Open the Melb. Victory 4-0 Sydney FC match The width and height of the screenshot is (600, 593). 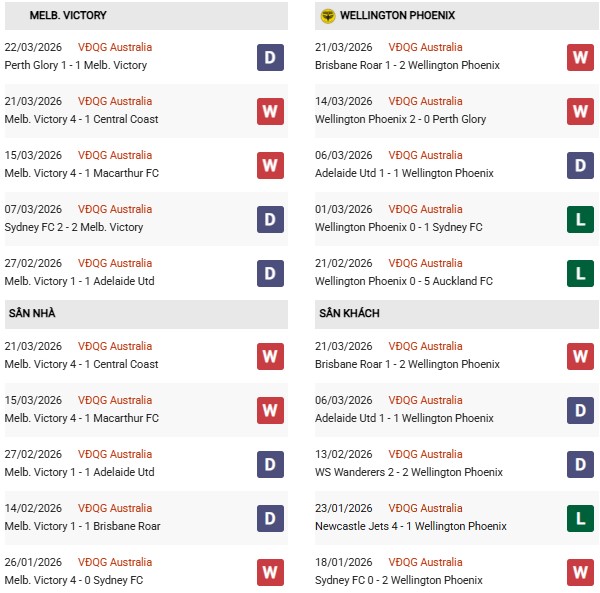tap(74, 580)
